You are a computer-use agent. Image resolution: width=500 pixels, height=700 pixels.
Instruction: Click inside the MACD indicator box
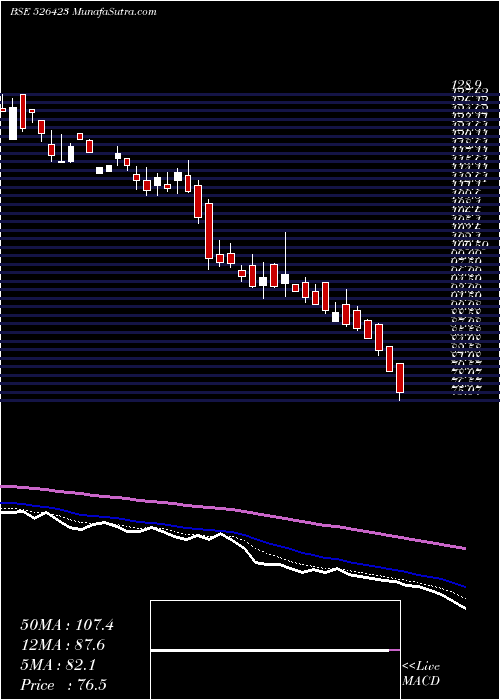(x=275, y=650)
